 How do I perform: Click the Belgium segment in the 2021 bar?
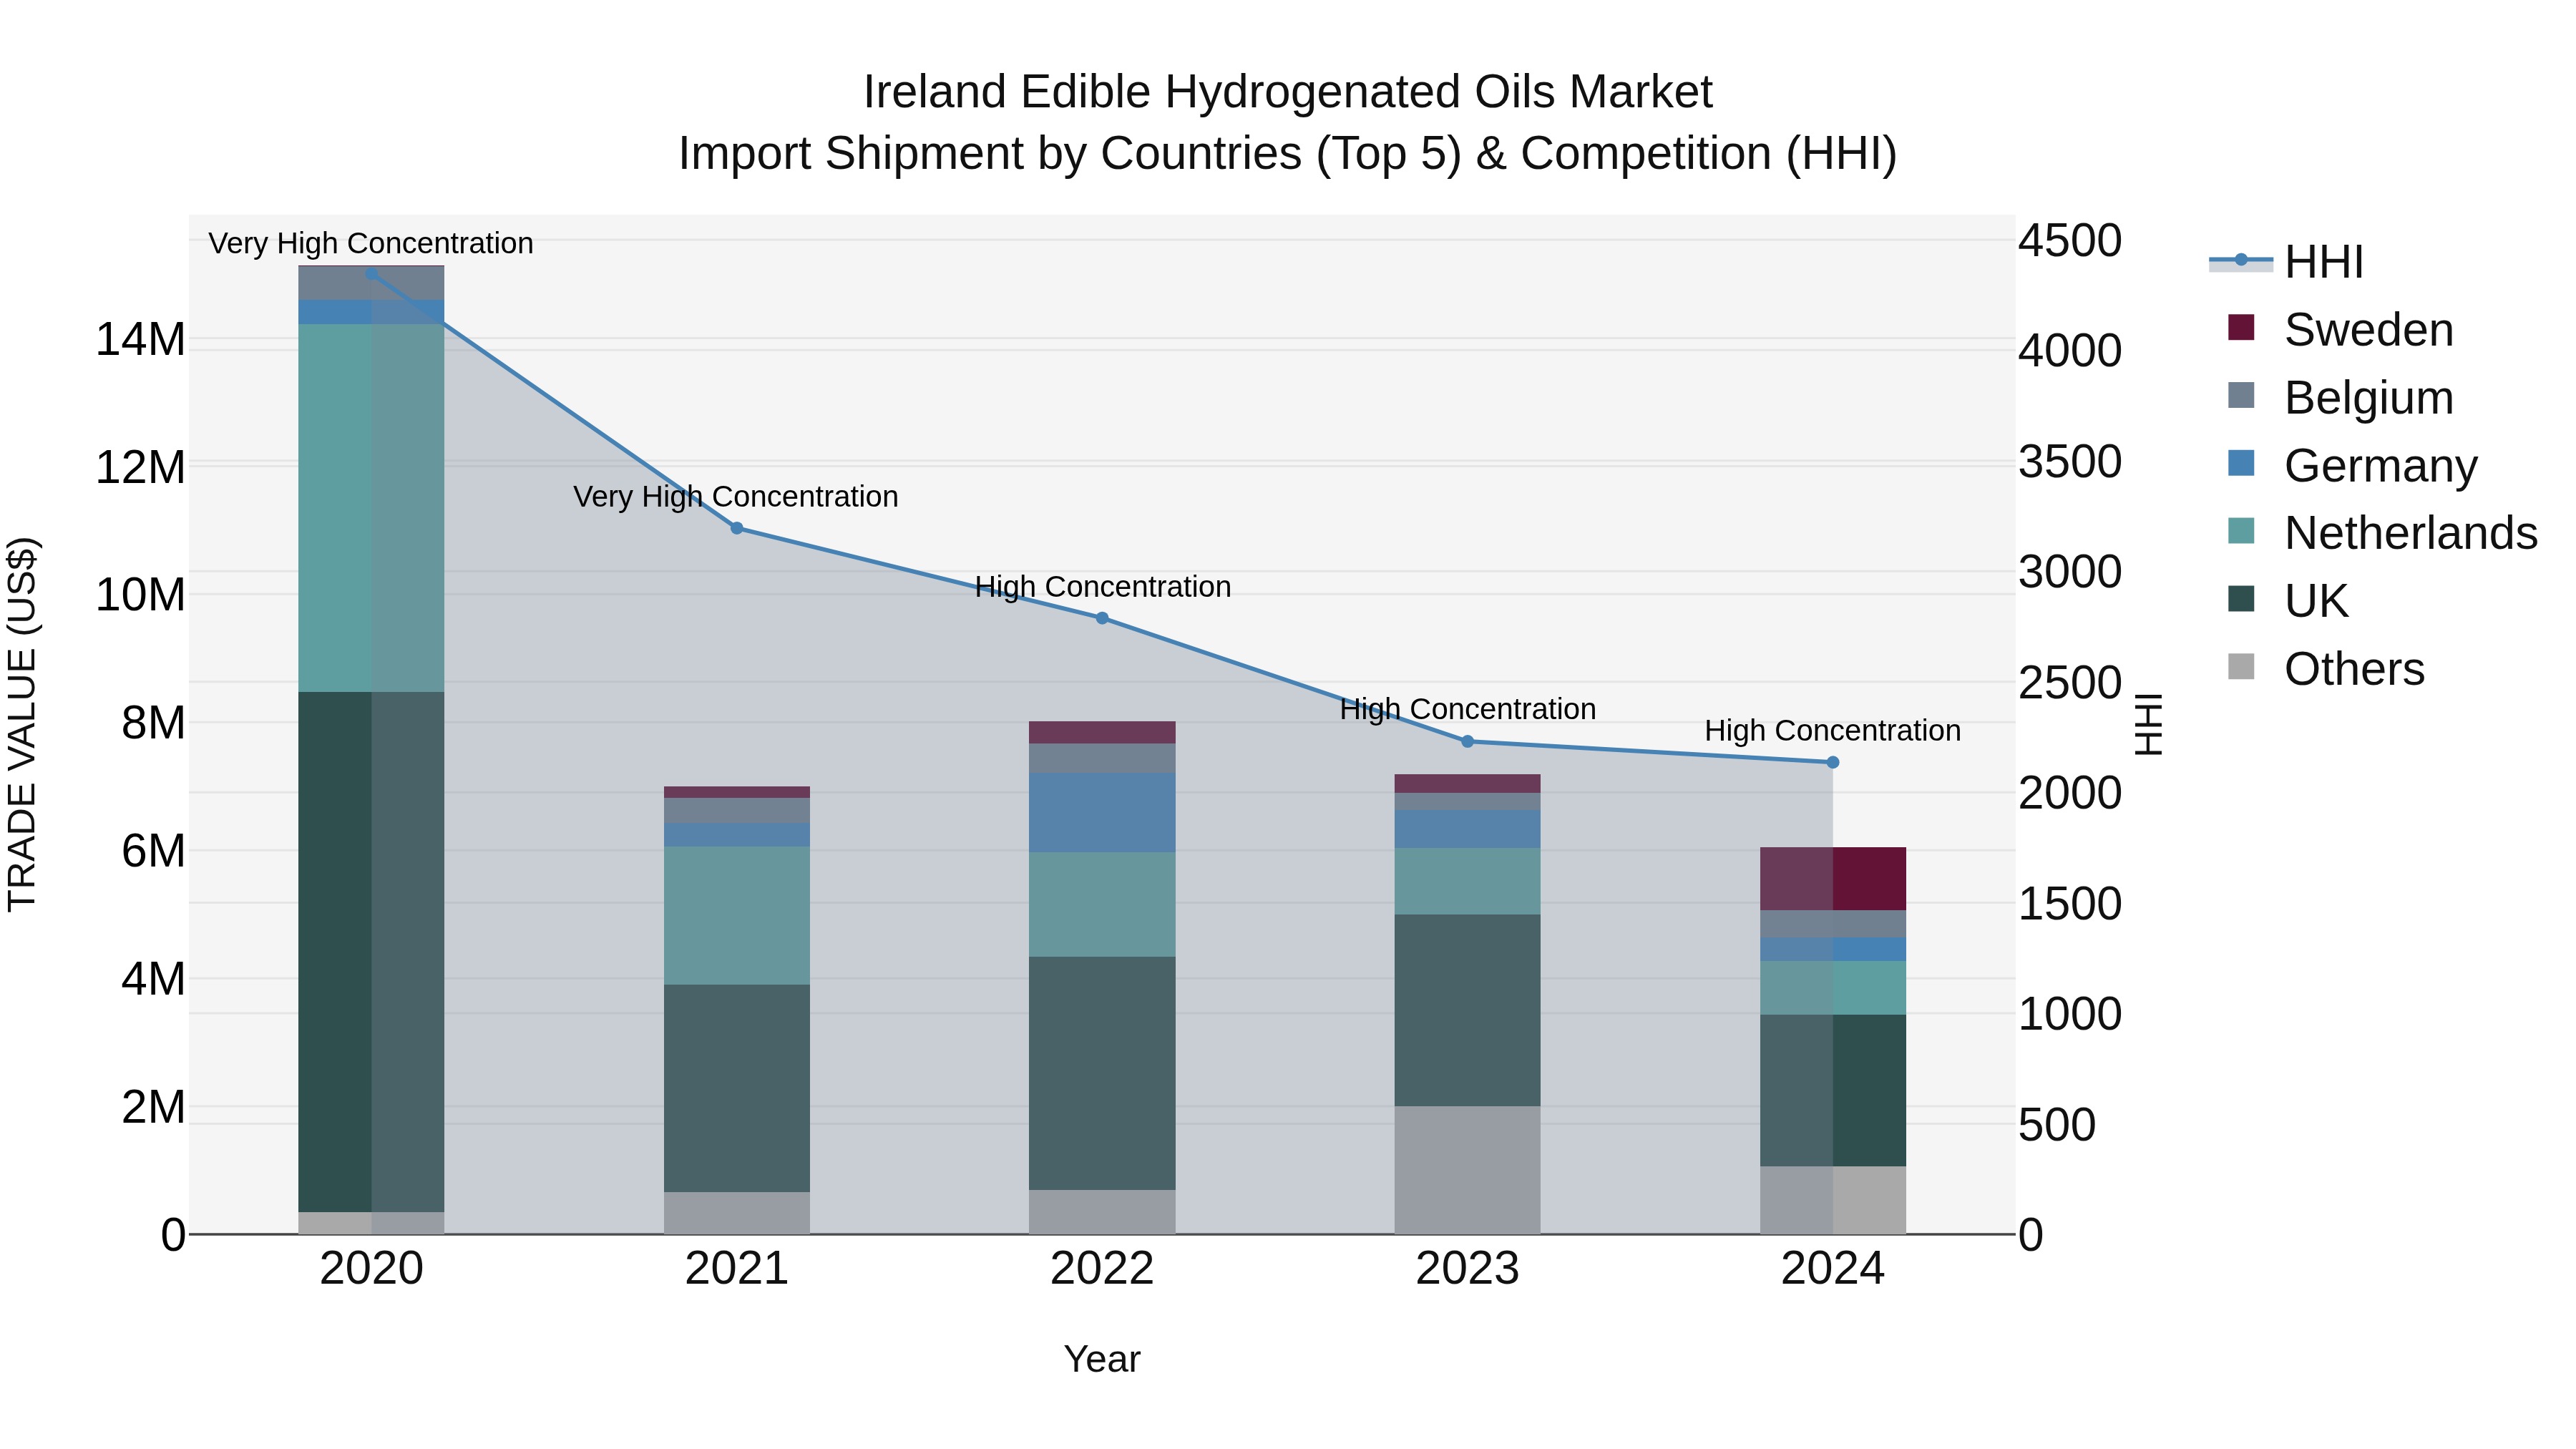737,810
